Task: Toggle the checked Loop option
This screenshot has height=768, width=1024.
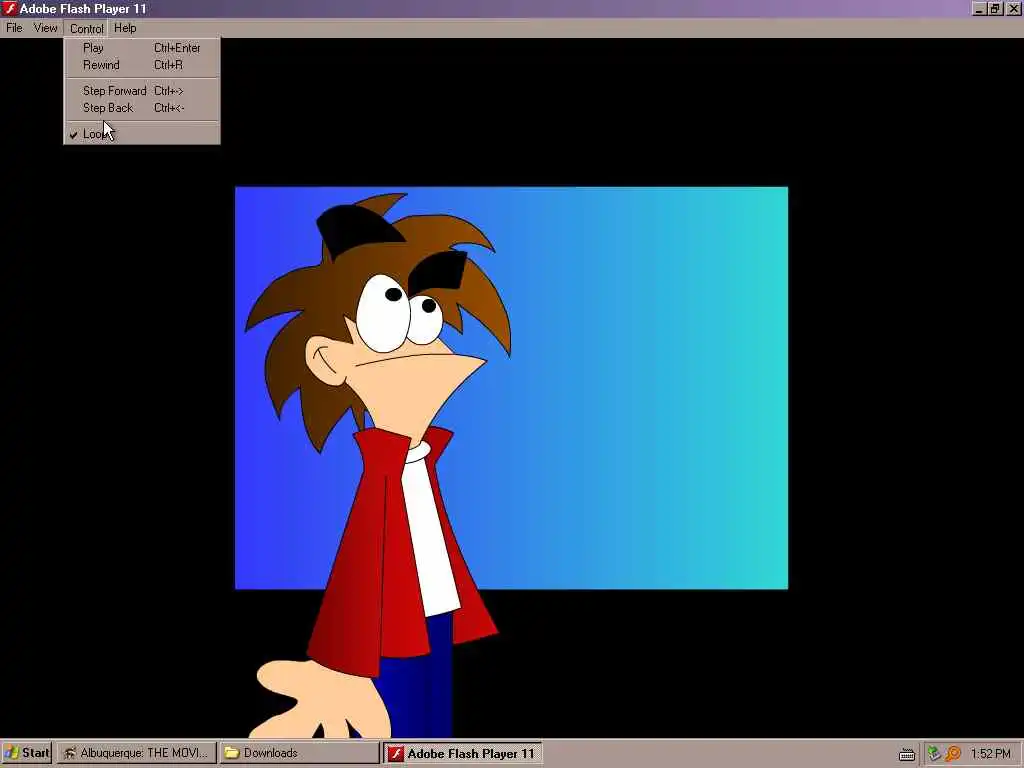Action: point(142,134)
